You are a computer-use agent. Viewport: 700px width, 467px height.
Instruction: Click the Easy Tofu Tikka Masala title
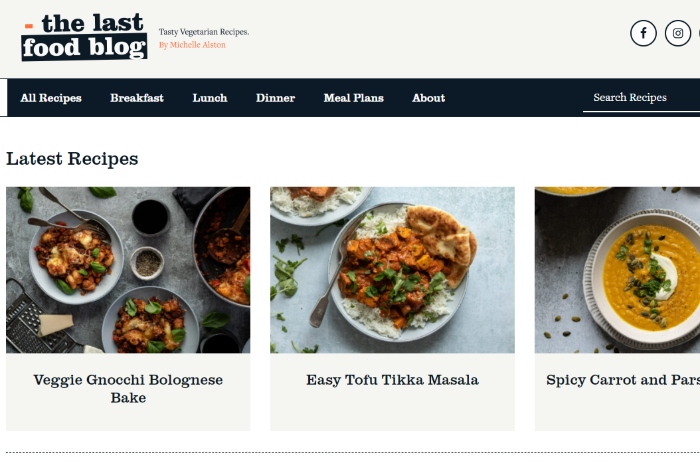(x=392, y=380)
